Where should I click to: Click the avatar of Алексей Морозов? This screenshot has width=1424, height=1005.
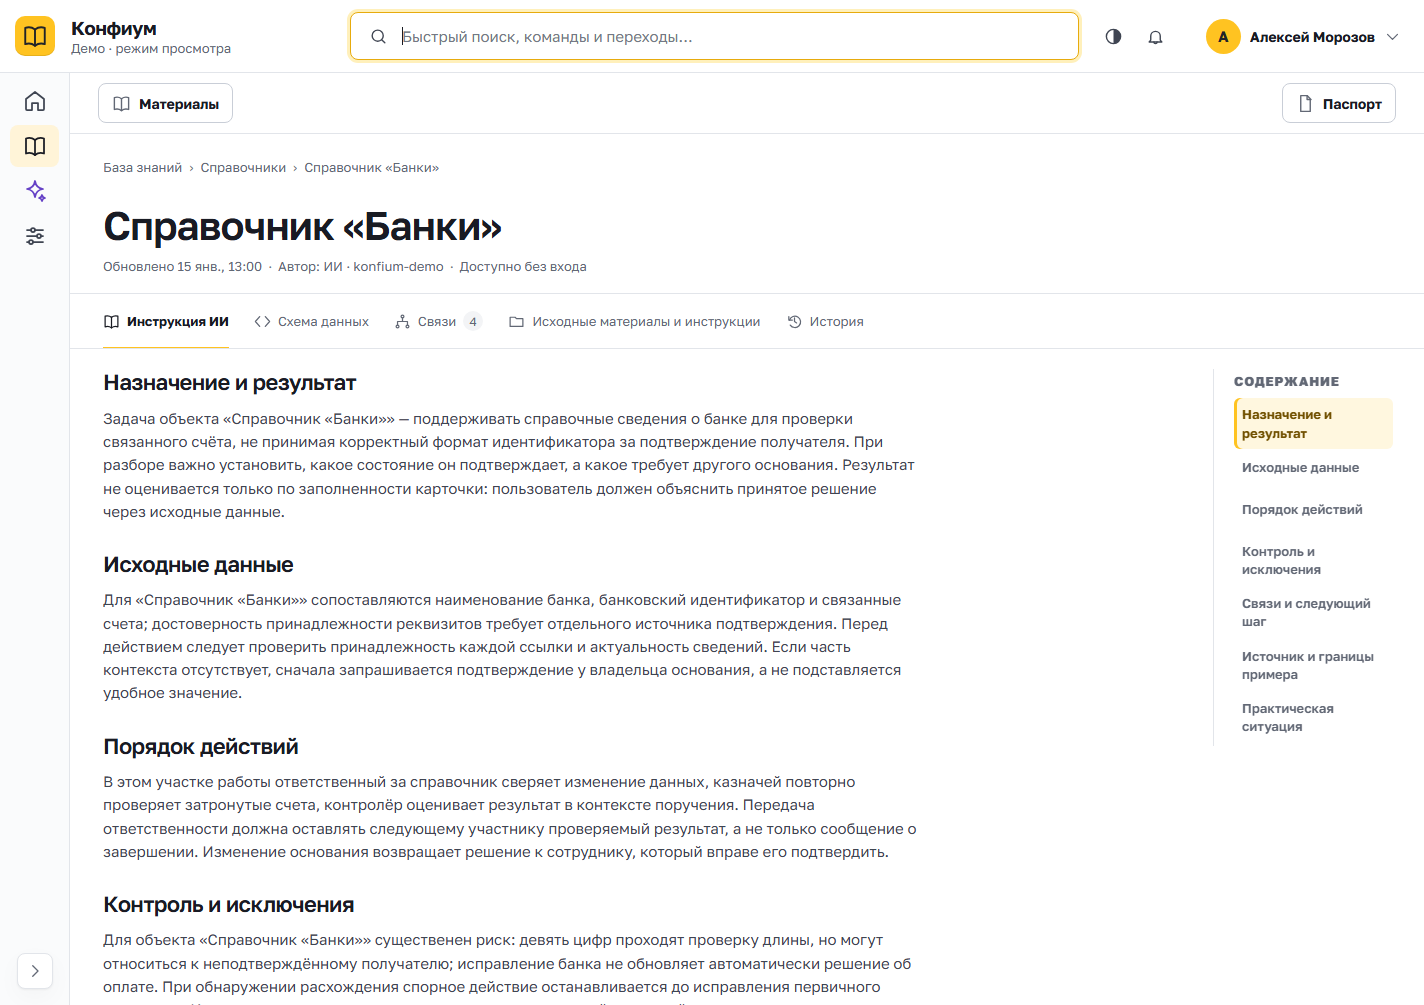pyautogui.click(x=1223, y=37)
